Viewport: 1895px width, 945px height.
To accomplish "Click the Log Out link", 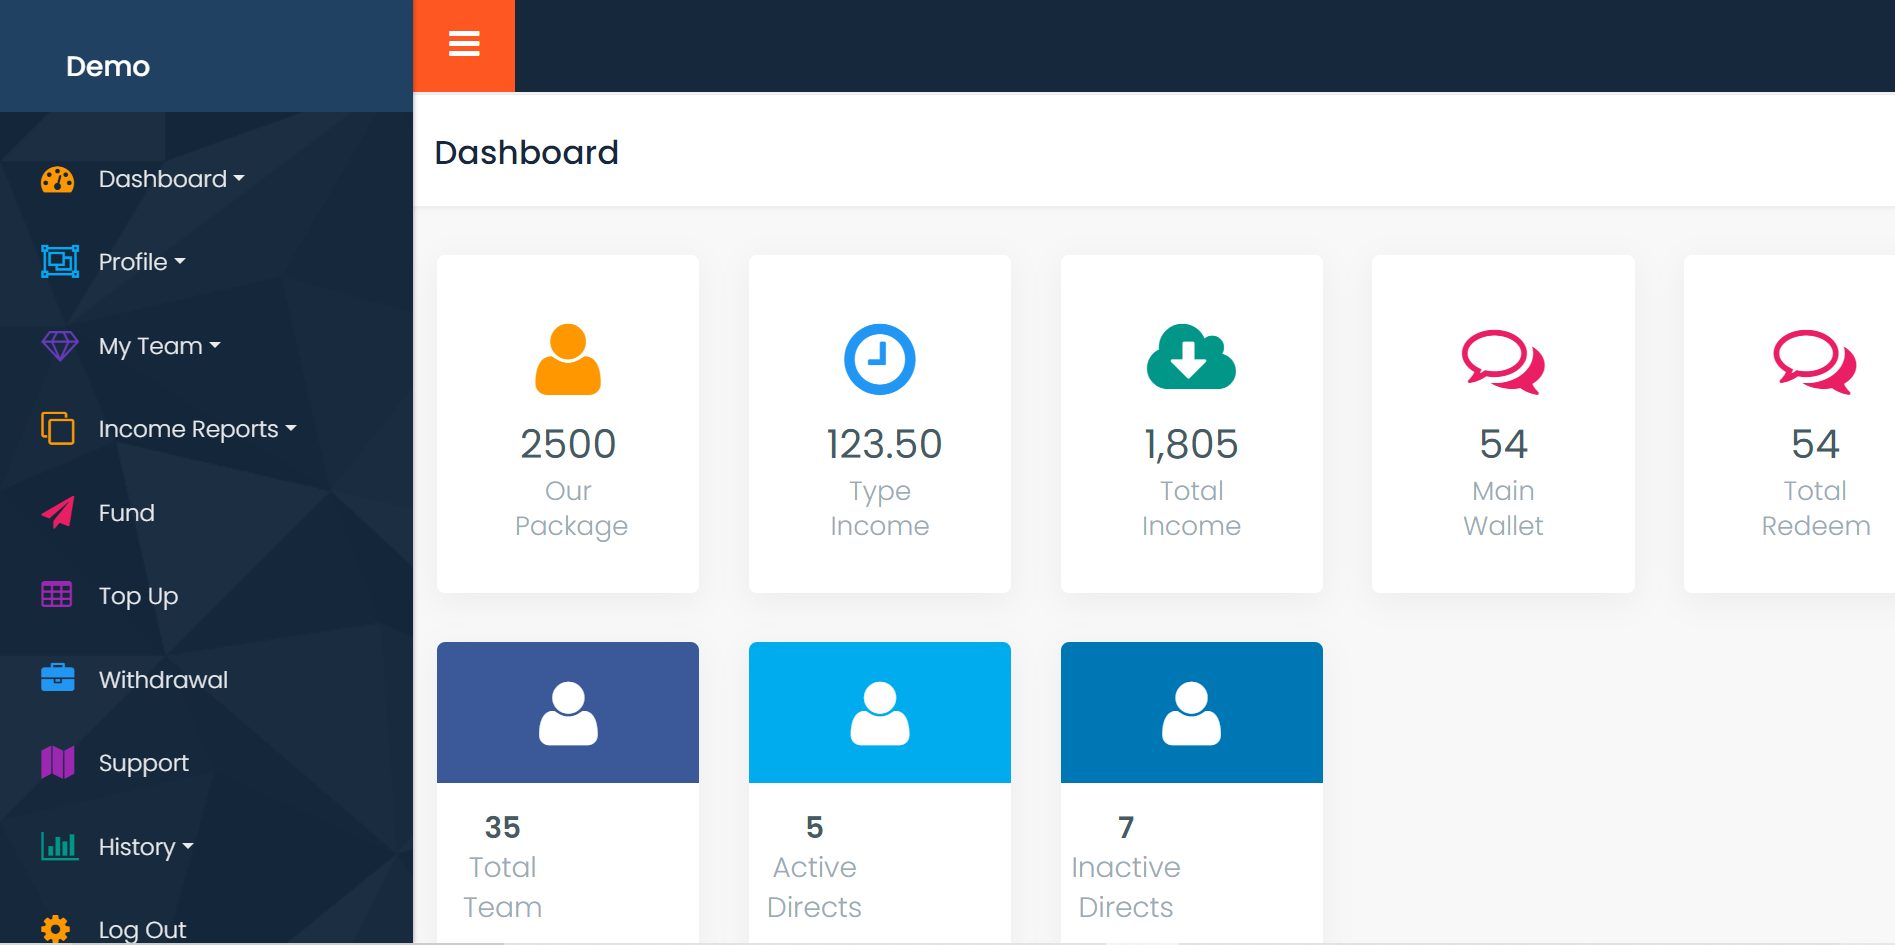I will pyautogui.click(x=142, y=929).
